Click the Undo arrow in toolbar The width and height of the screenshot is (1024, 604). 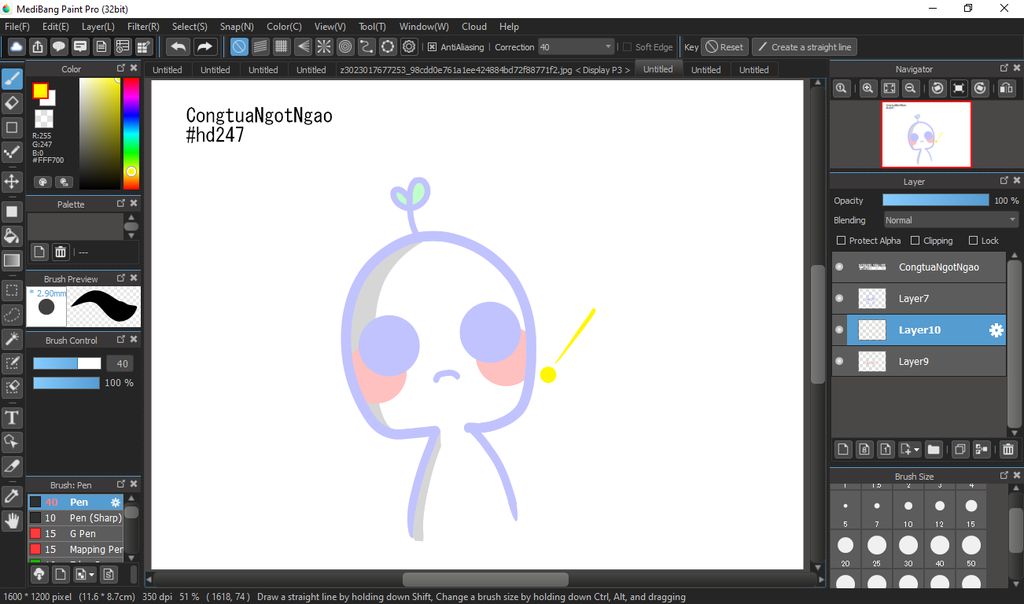pos(178,47)
